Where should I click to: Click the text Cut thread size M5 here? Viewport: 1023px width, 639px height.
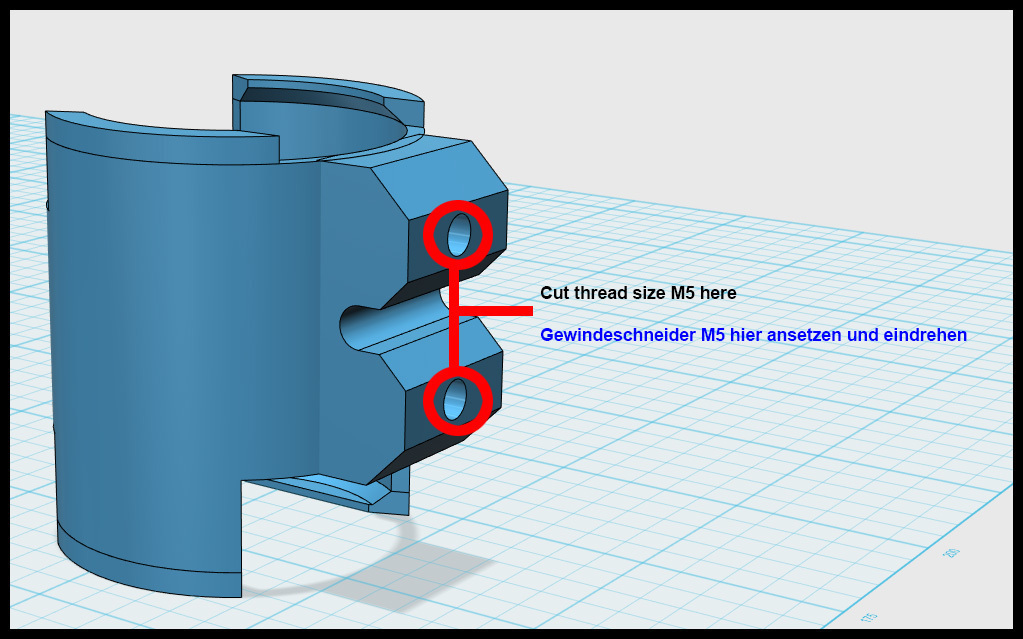(640, 294)
